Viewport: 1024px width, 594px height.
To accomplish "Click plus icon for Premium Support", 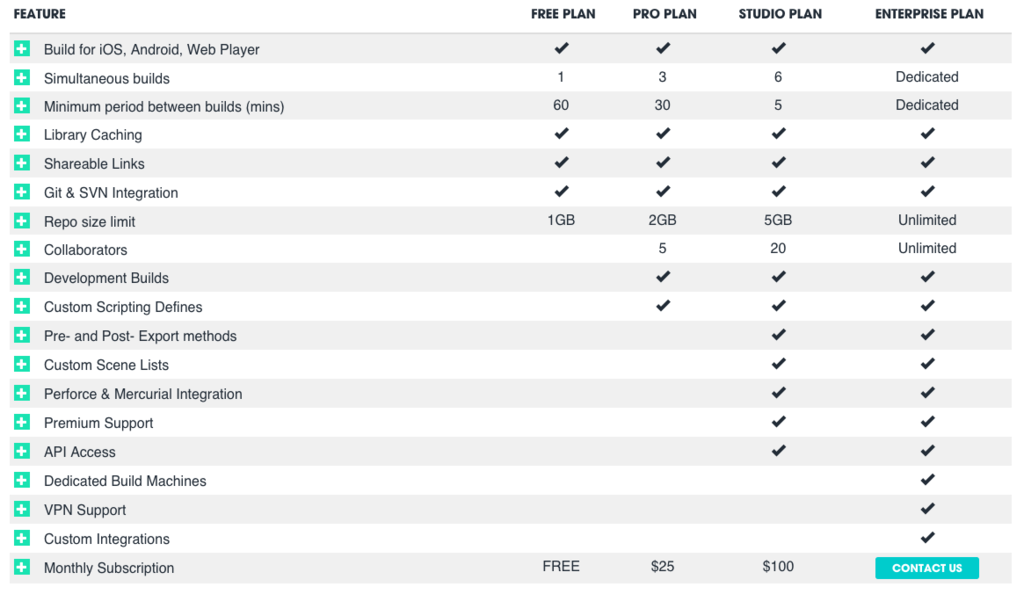I will (x=22, y=423).
